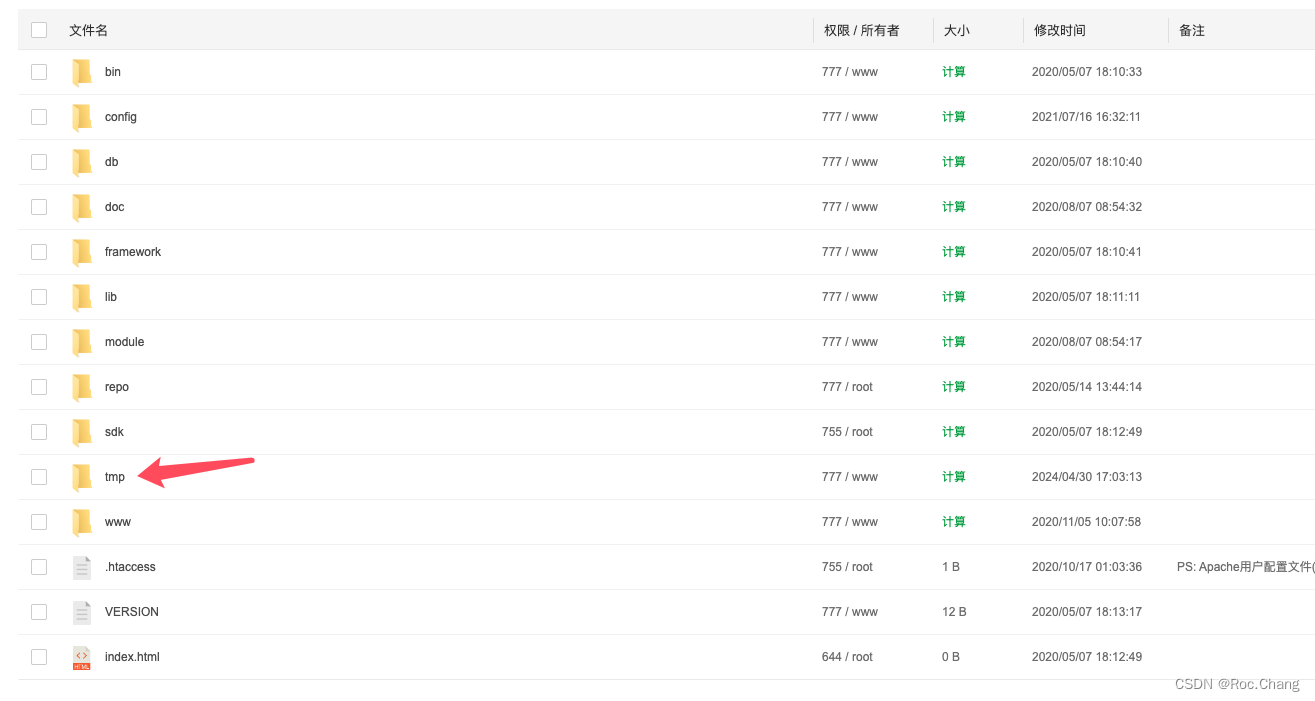Toggle the select-all checkbox in header
Screen dimensions: 1315x701
point(39,30)
